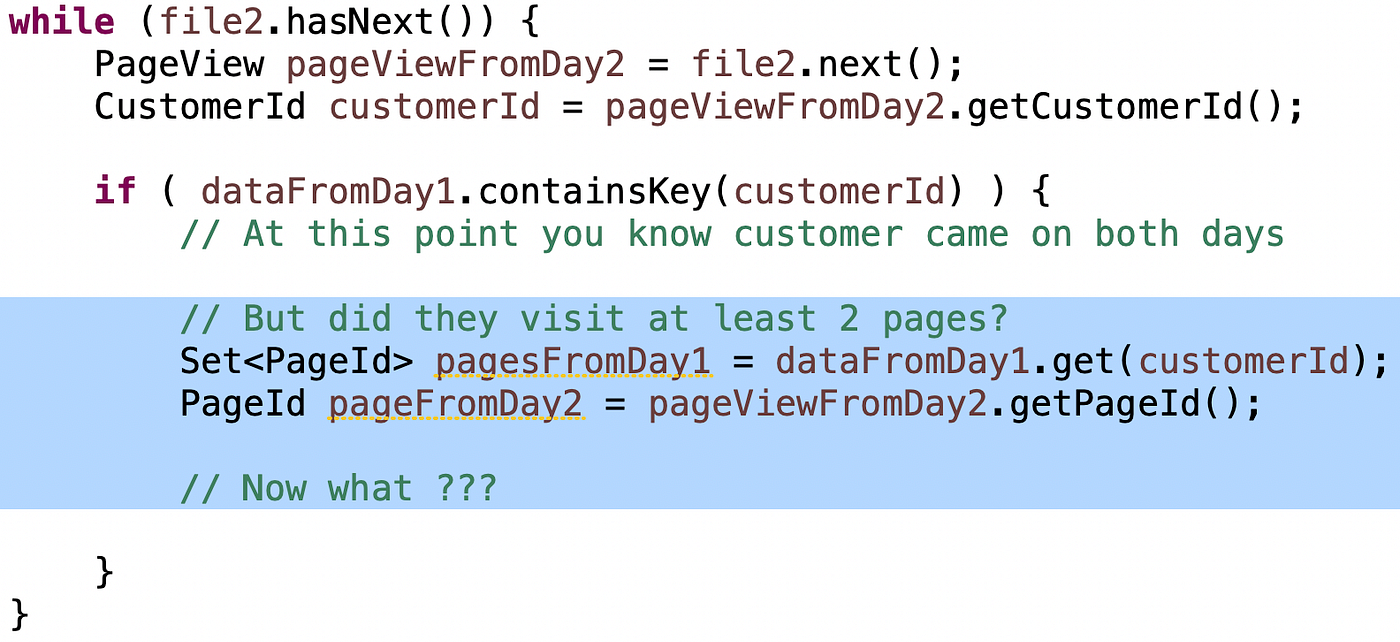Image resolution: width=1400 pixels, height=642 pixels.
Task: Click the comment '// Now what ???'
Action: 338,488
